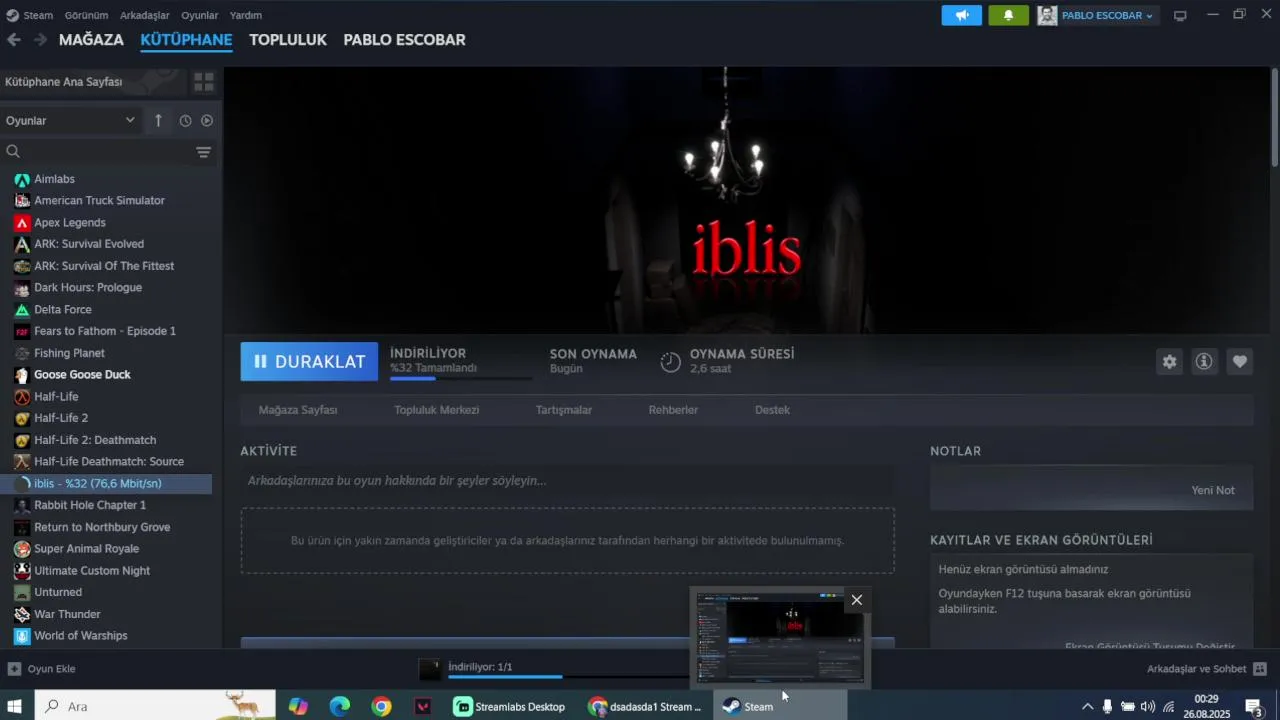Open the green notifications bell

pyautogui.click(x=1008, y=15)
